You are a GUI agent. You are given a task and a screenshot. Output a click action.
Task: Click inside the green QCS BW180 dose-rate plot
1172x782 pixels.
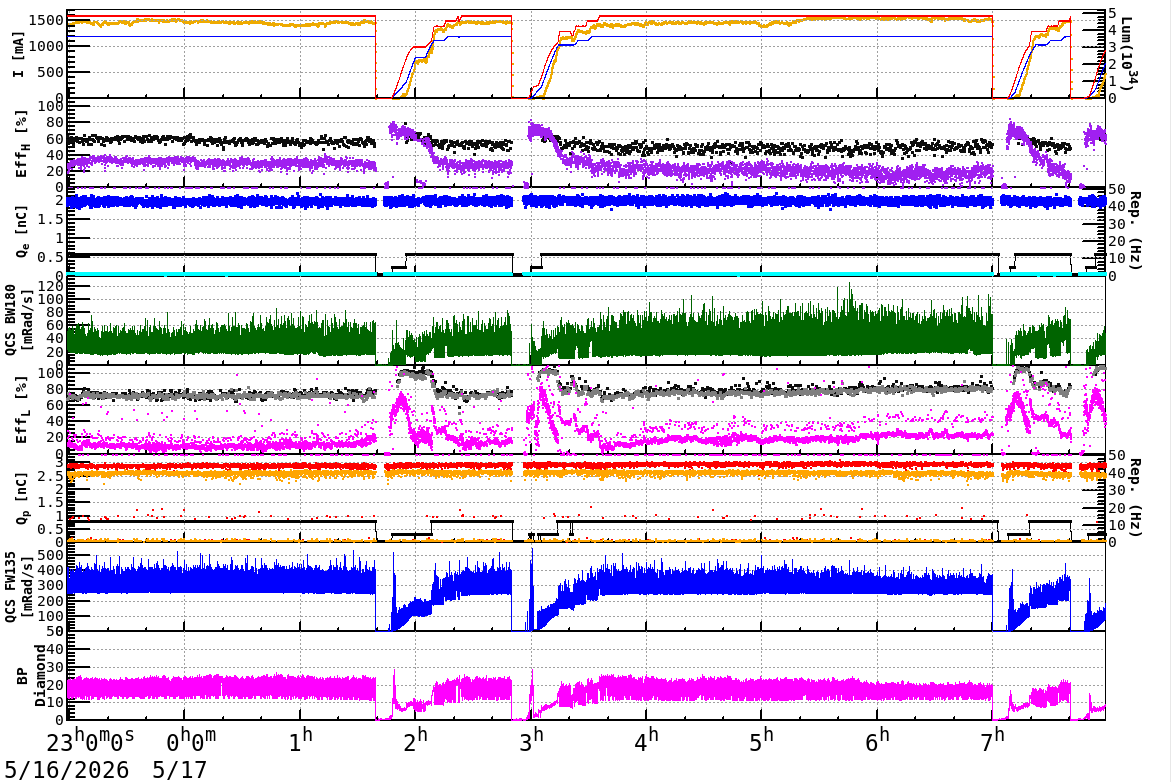[585, 321]
